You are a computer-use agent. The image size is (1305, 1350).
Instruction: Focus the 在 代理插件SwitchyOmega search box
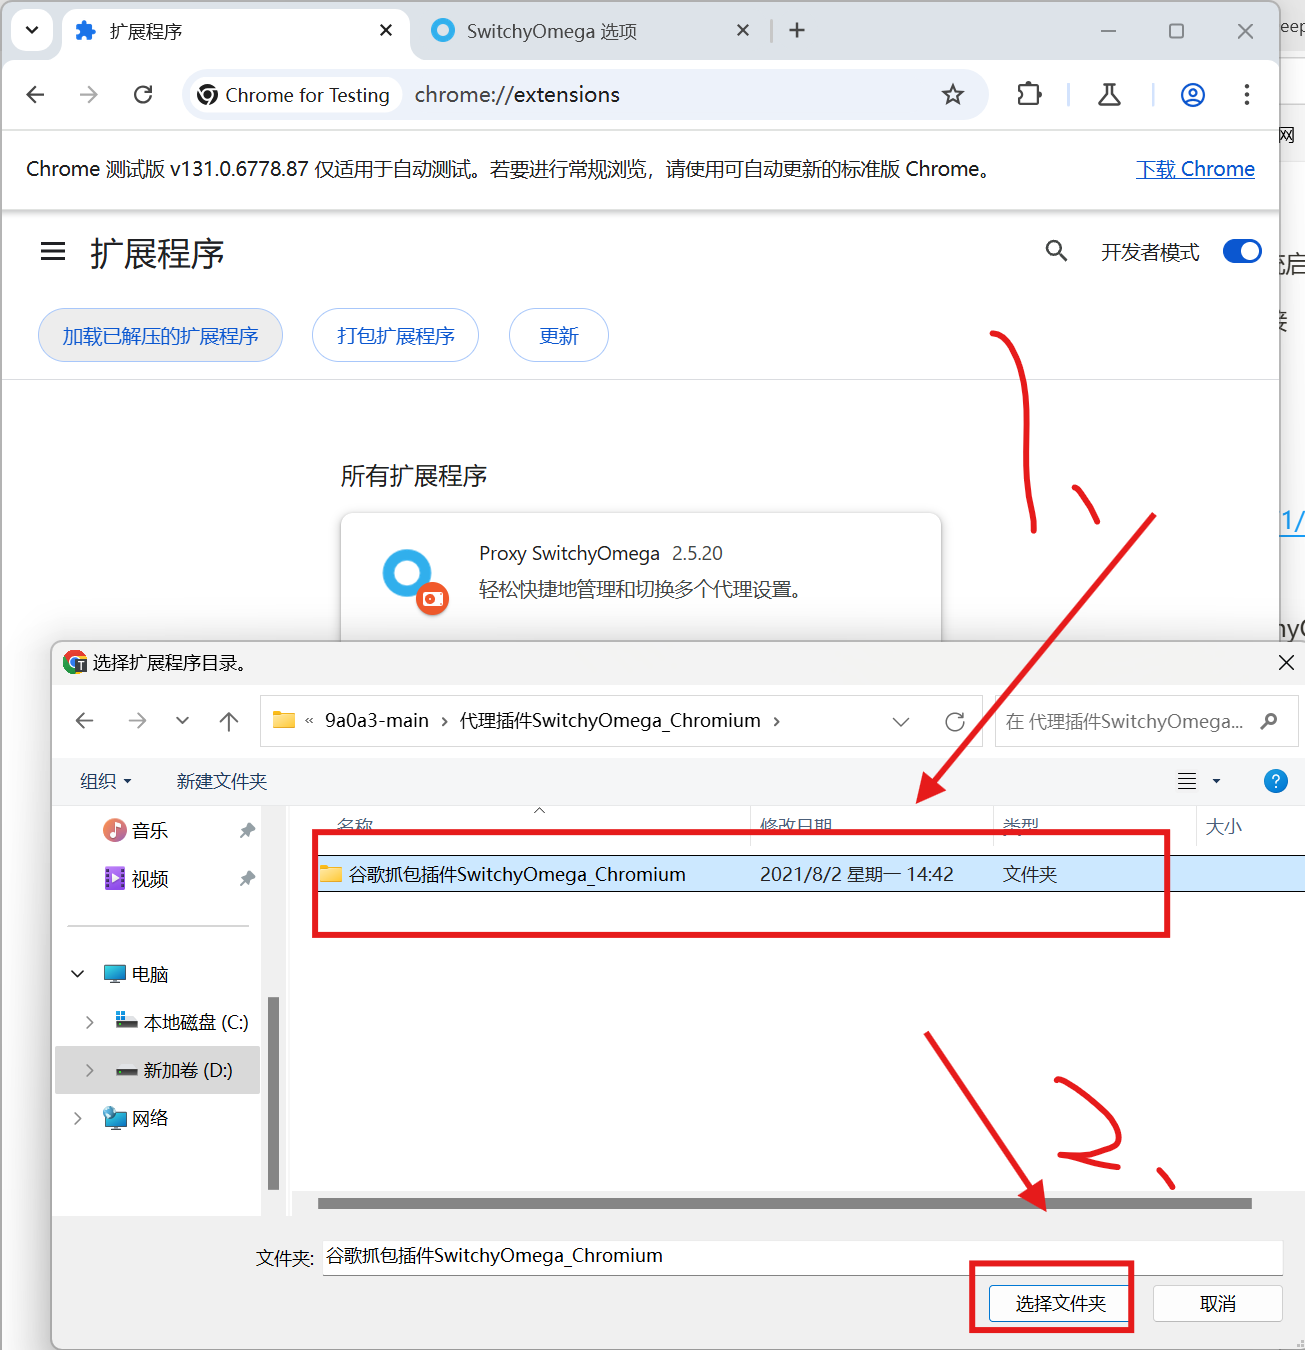point(1146,721)
